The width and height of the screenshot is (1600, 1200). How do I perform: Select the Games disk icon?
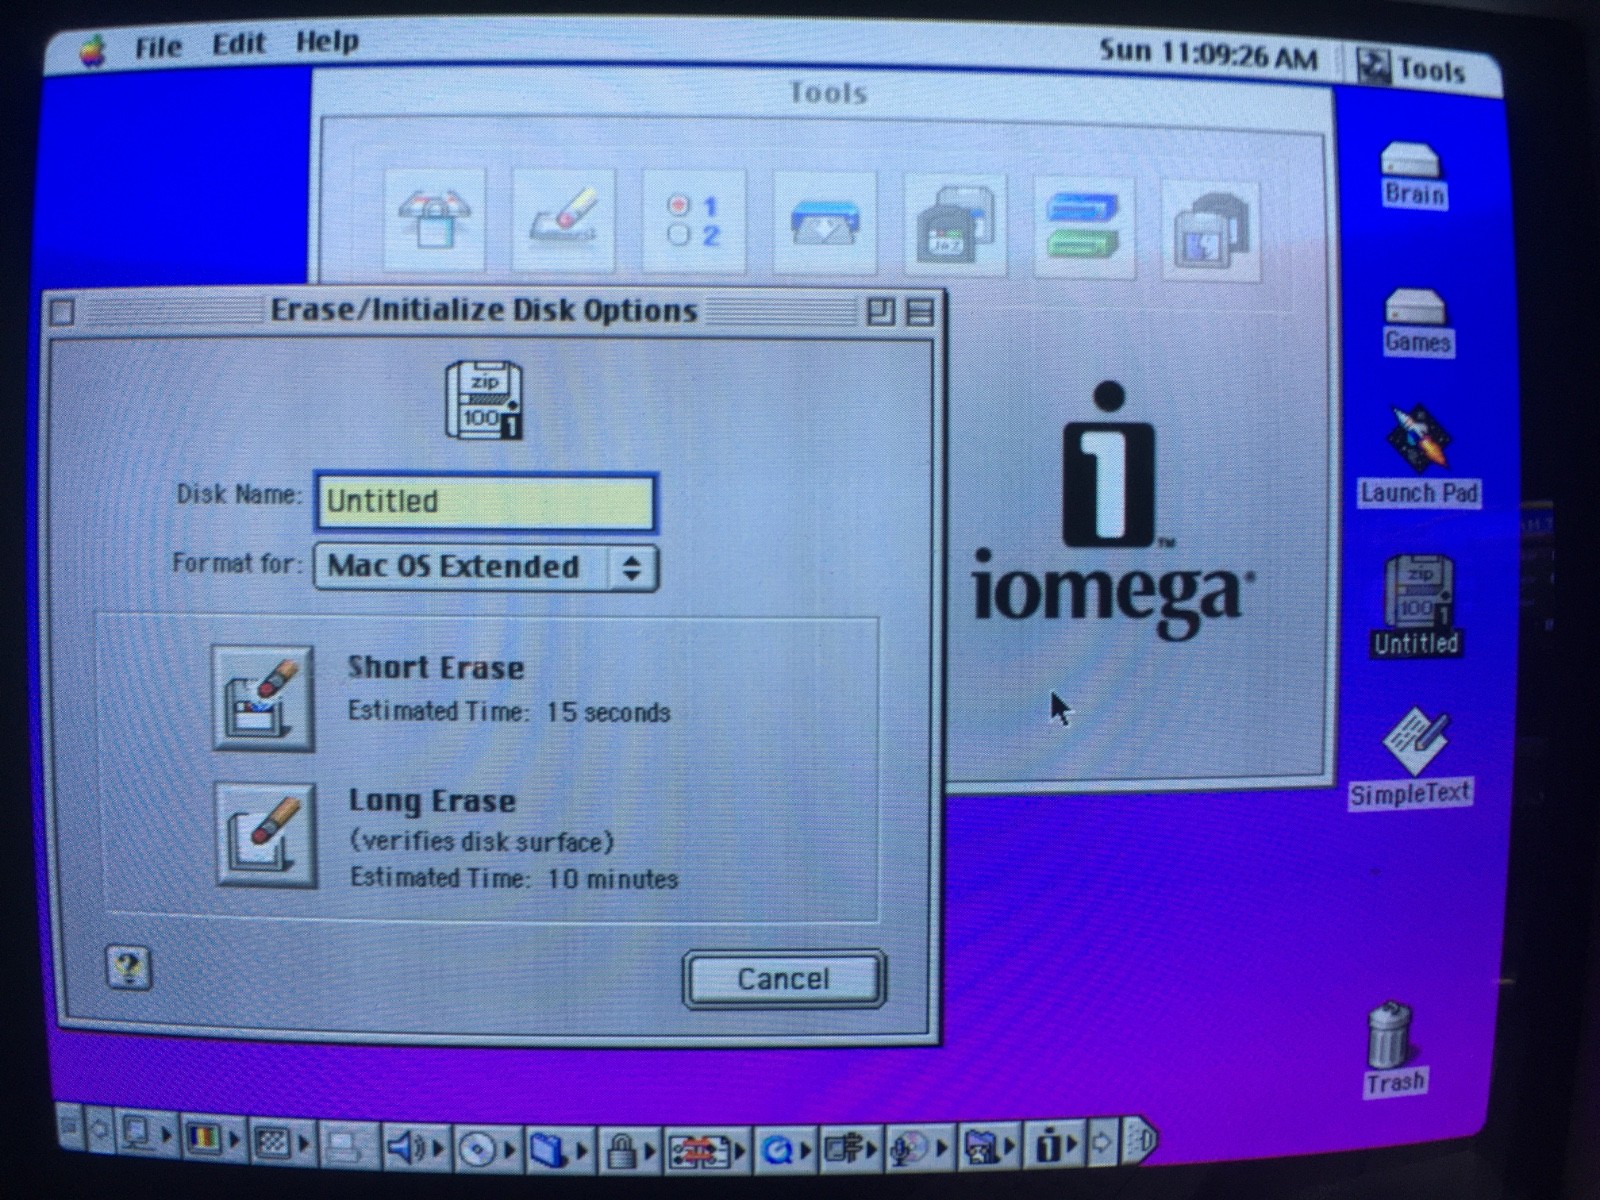pyautogui.click(x=1417, y=323)
